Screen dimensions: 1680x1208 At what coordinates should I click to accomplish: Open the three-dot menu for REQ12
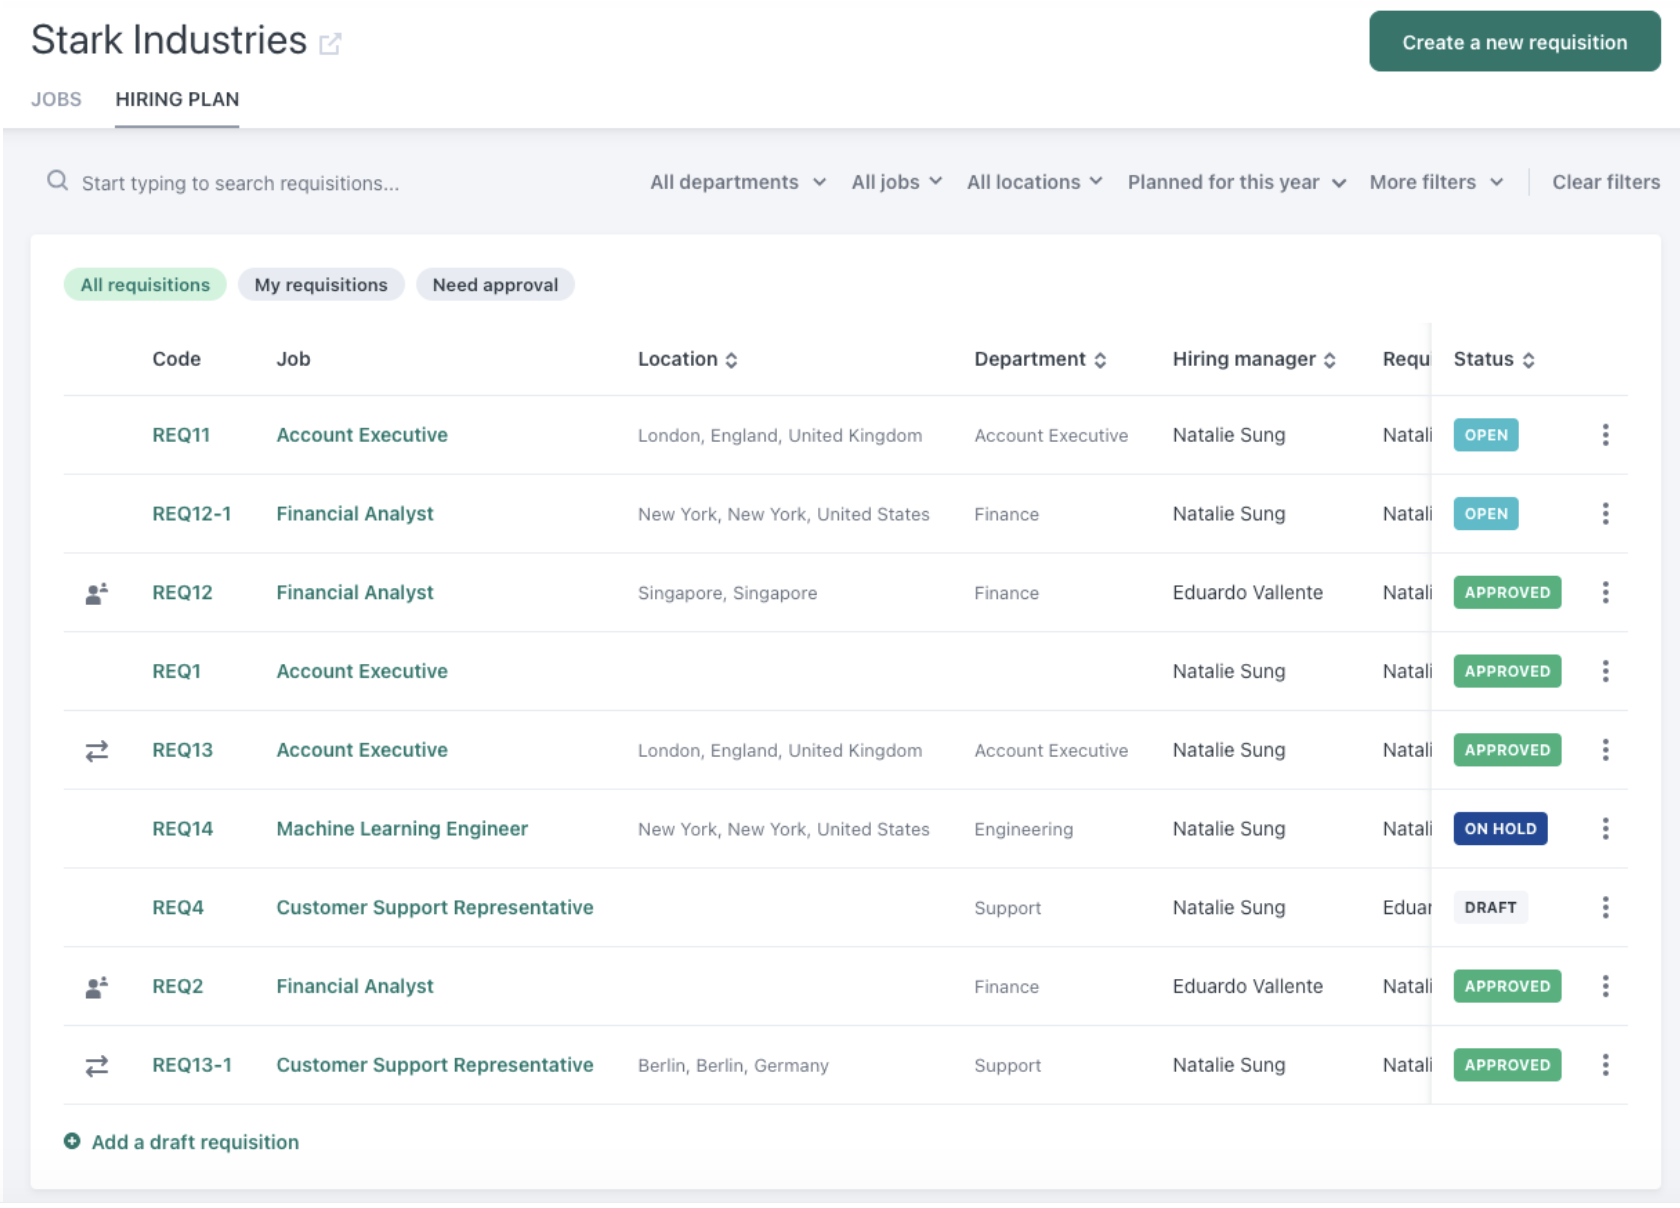(1605, 593)
